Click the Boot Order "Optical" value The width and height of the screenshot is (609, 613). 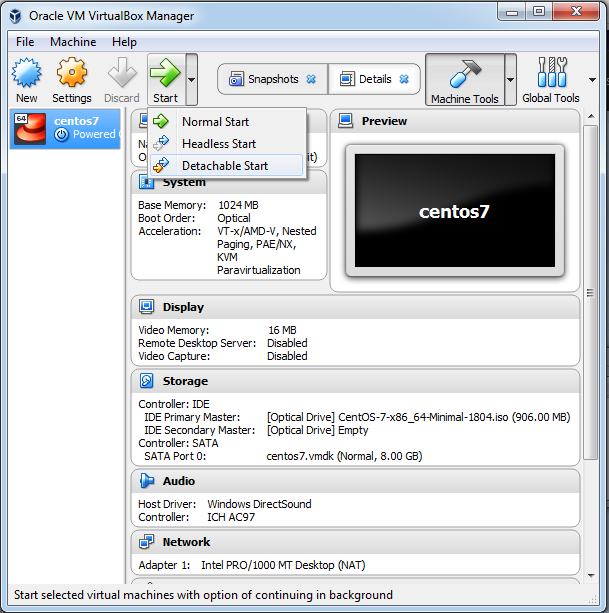[234, 218]
